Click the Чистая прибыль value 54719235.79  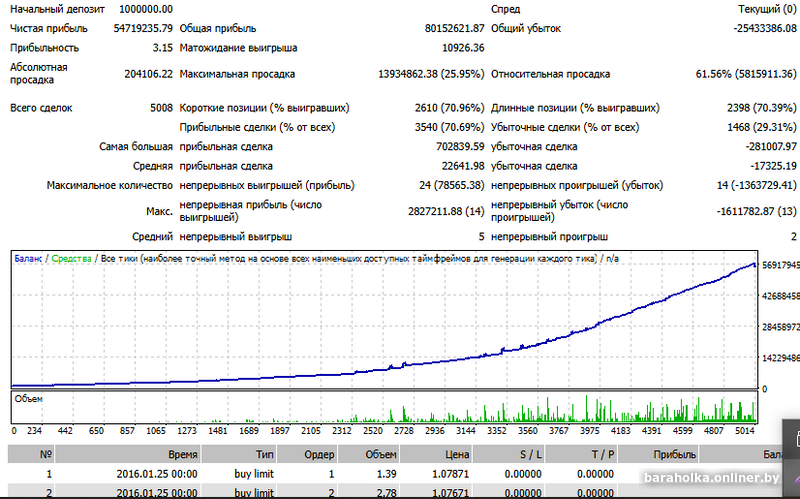click(x=132, y=28)
